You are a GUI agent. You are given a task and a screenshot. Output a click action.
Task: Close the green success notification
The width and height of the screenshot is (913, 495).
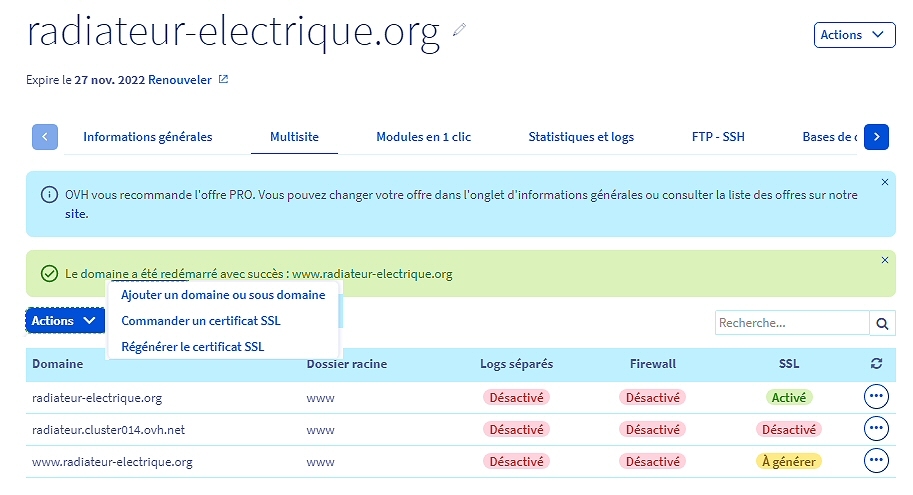pos(884,260)
